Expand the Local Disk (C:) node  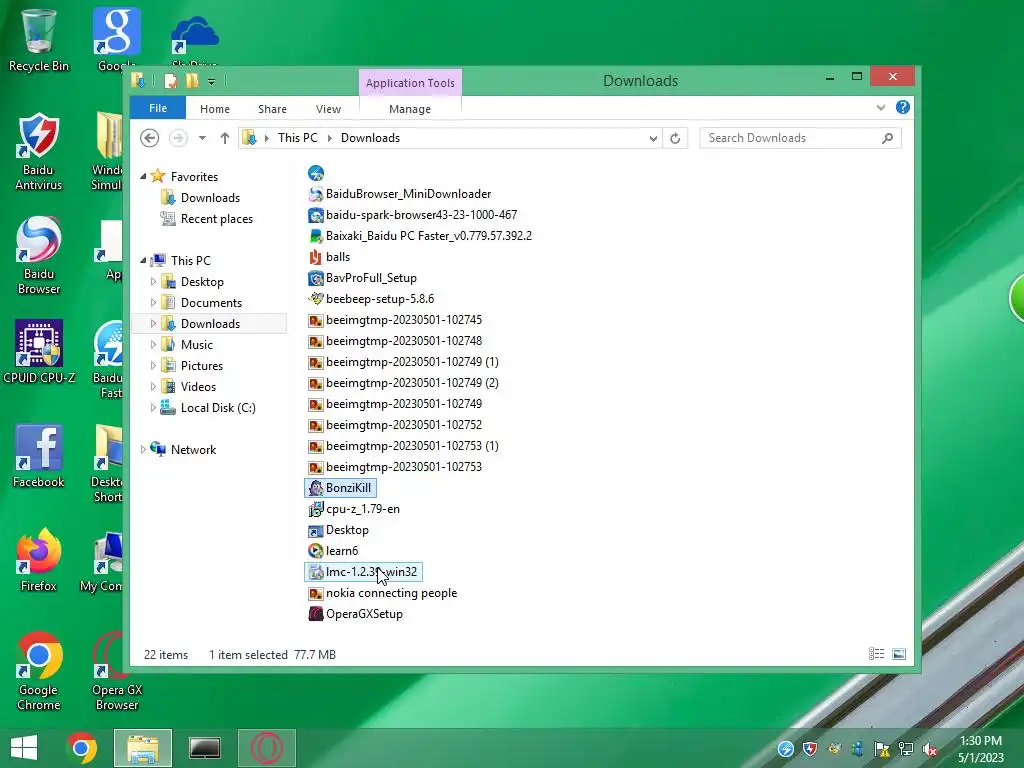pyautogui.click(x=153, y=408)
